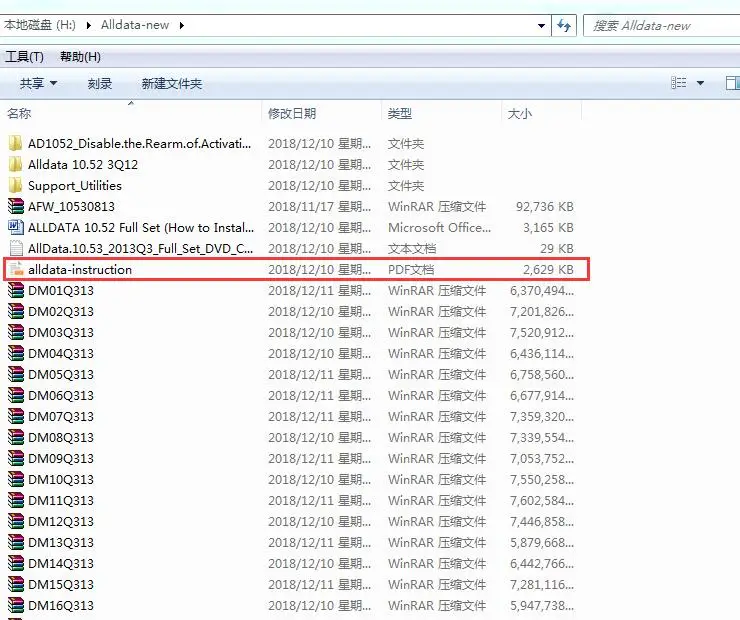Select the file name DM16Q313
The image size is (740, 620).
click(x=61, y=605)
